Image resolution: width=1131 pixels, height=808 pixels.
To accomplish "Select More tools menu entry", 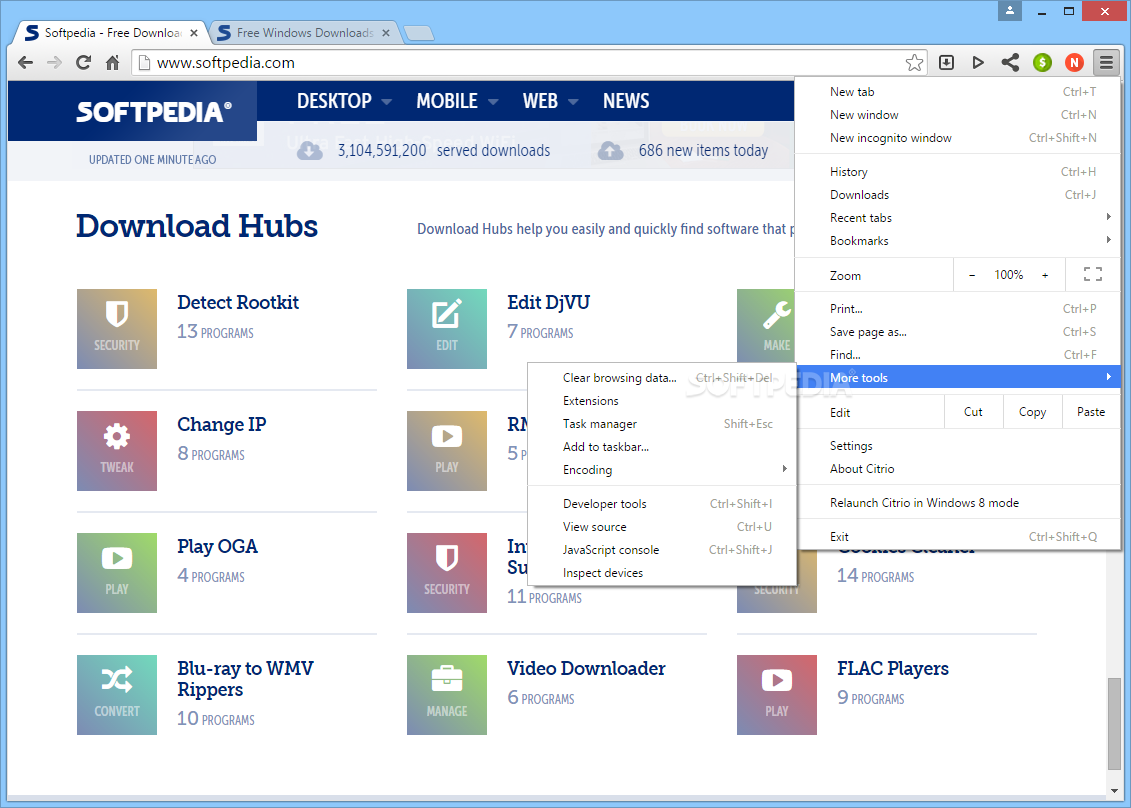I will [958, 377].
